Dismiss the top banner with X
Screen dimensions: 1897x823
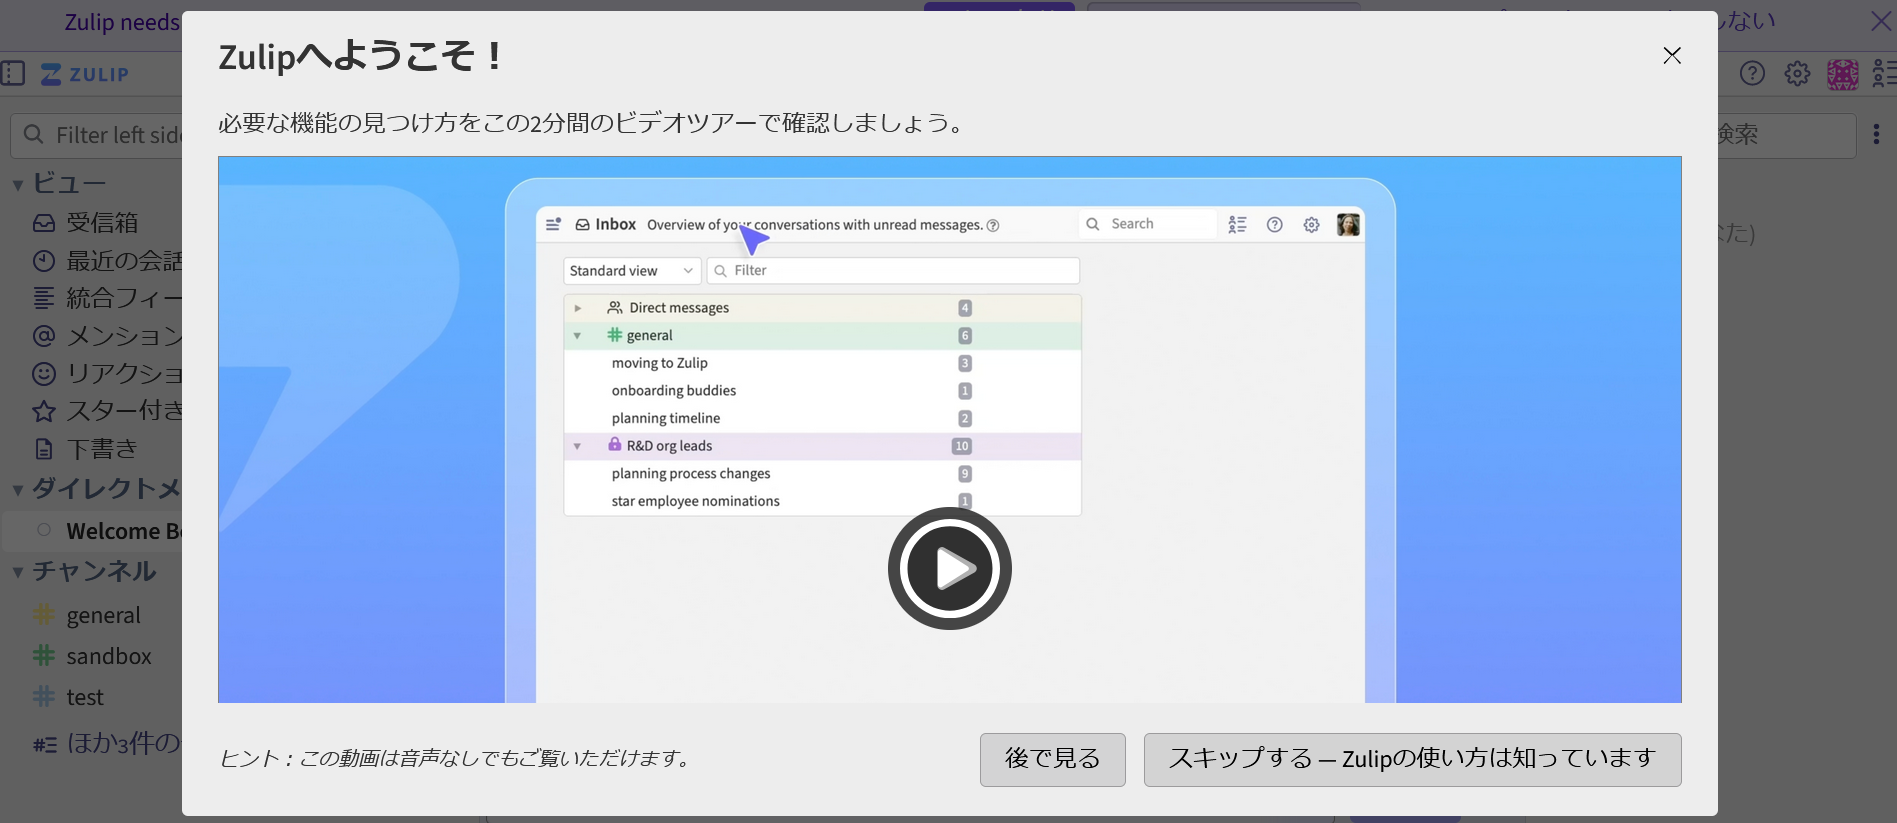[x=1881, y=21]
